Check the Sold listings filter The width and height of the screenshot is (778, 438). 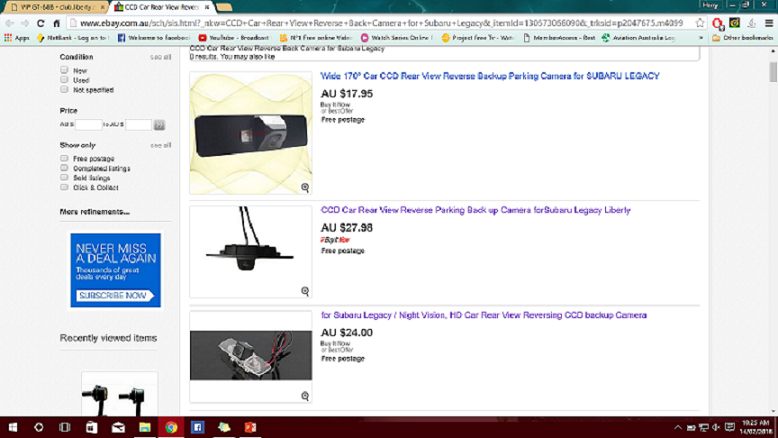click(64, 178)
